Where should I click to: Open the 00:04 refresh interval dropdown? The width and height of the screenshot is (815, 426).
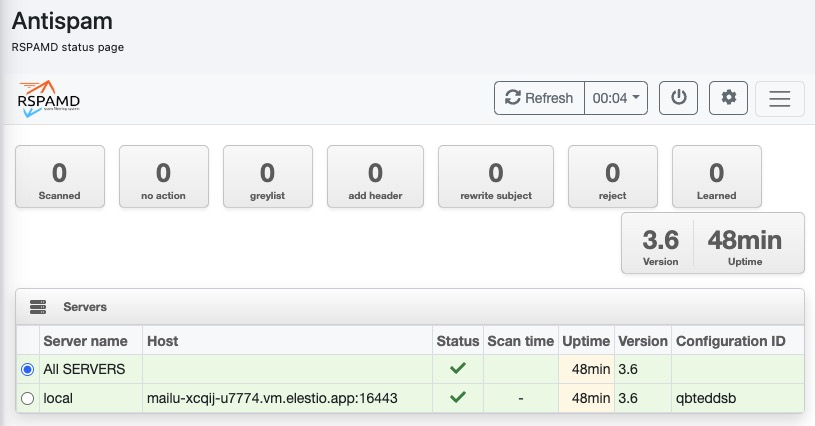(x=618, y=98)
